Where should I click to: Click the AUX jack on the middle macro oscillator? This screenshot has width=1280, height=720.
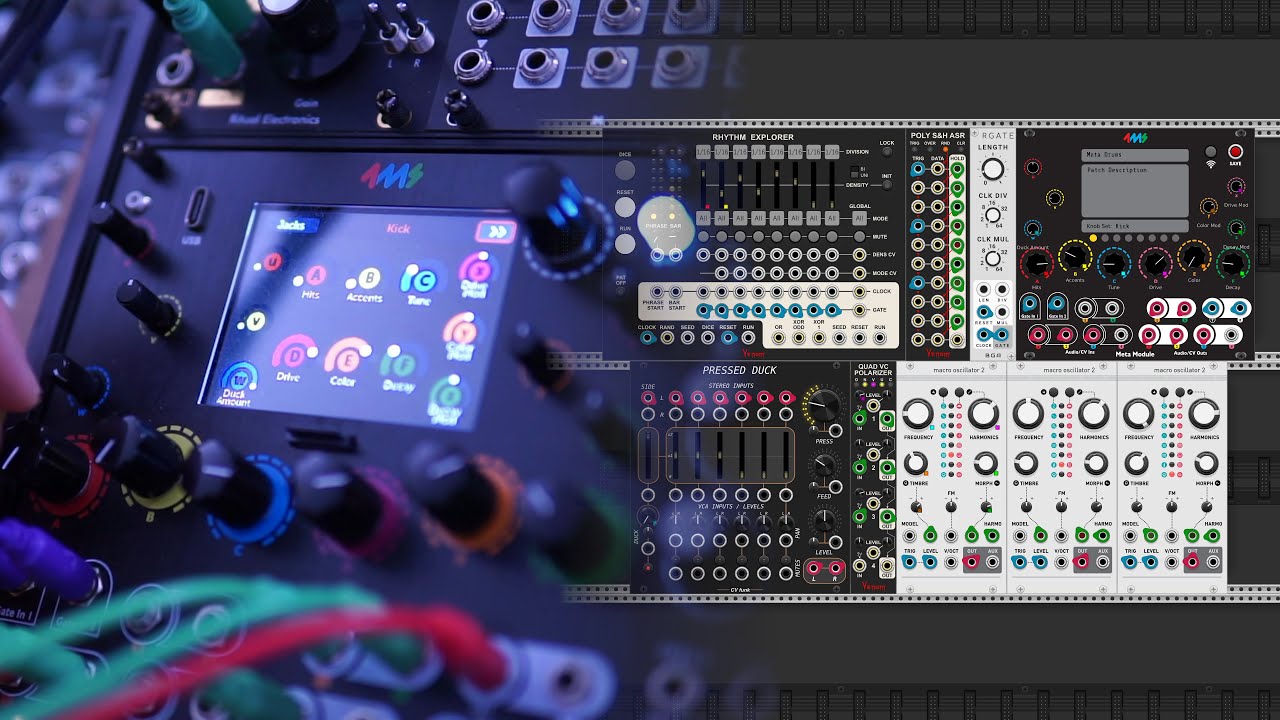1101,563
